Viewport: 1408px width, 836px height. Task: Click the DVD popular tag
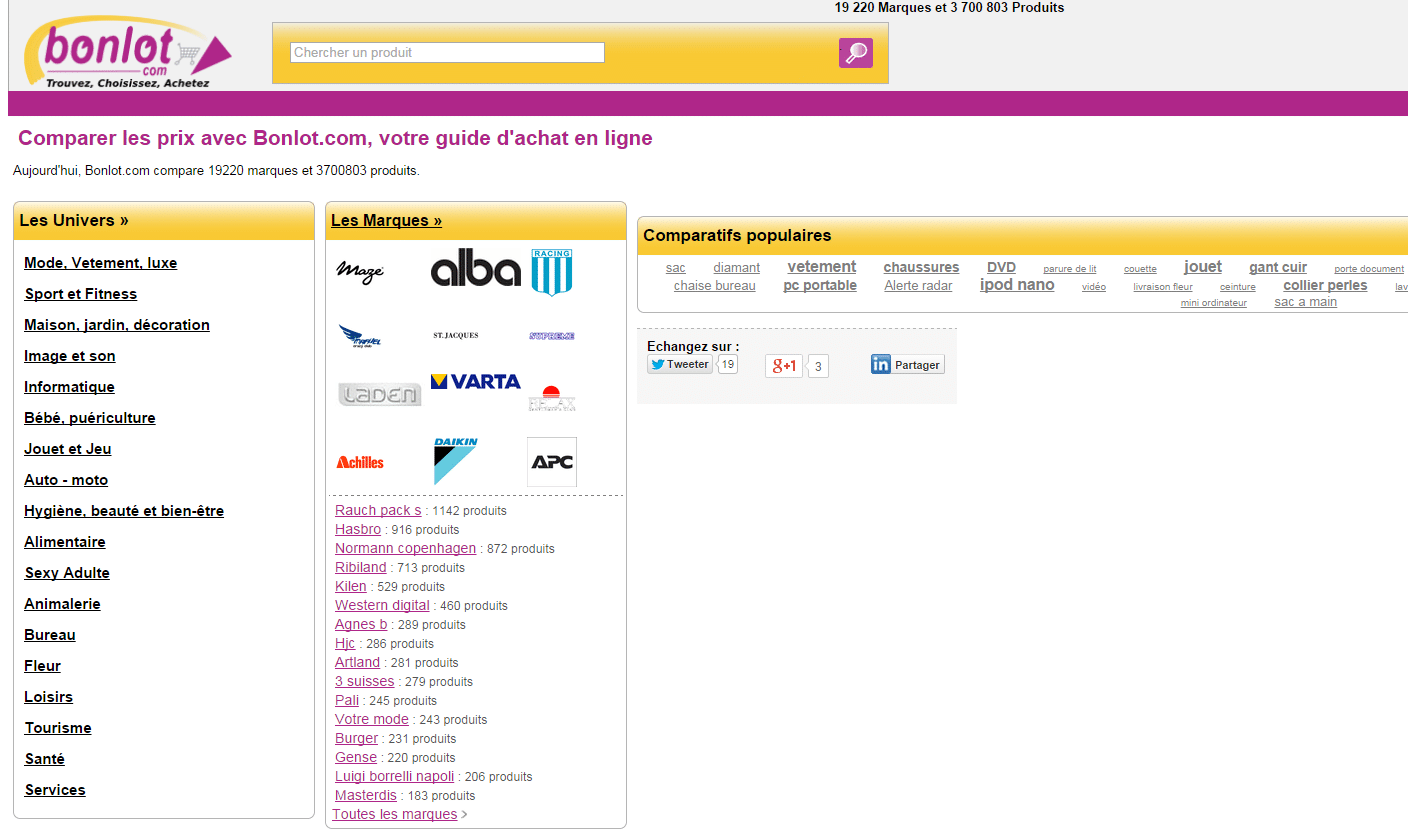coord(1001,267)
